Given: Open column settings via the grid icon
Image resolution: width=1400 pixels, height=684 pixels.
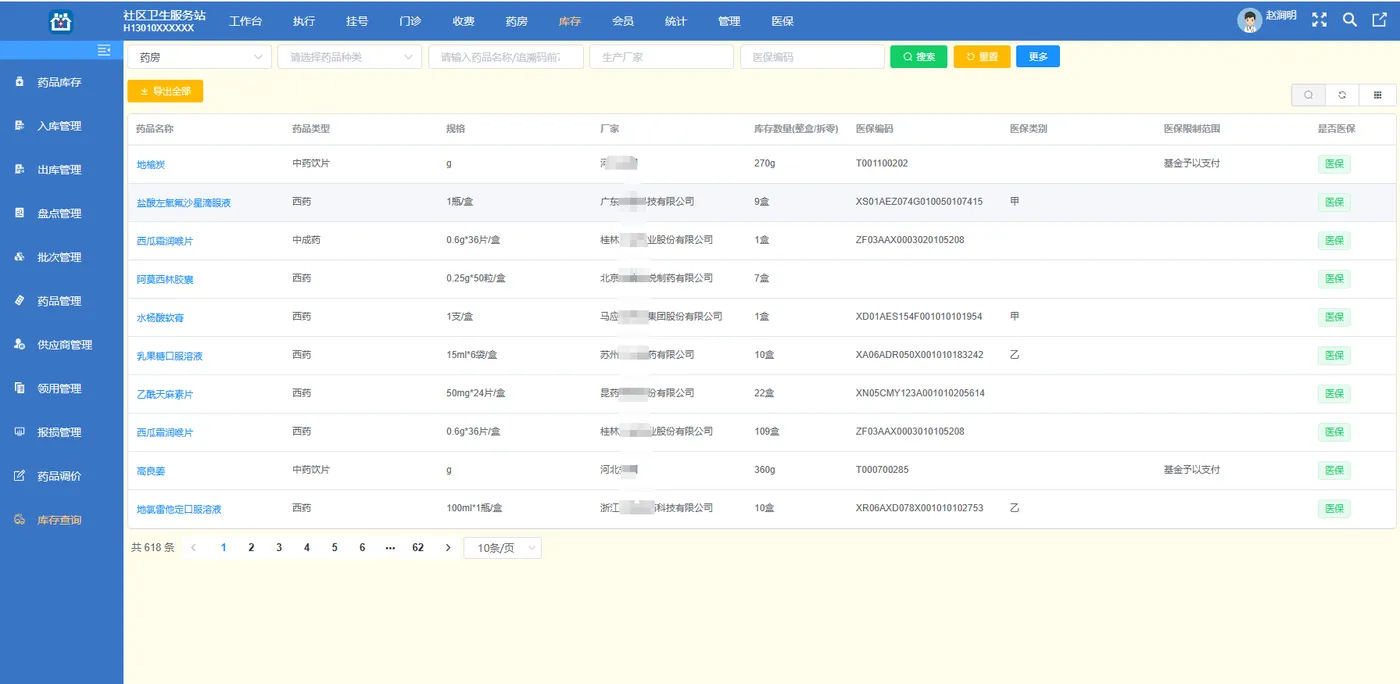Looking at the screenshot, I should (x=1377, y=94).
